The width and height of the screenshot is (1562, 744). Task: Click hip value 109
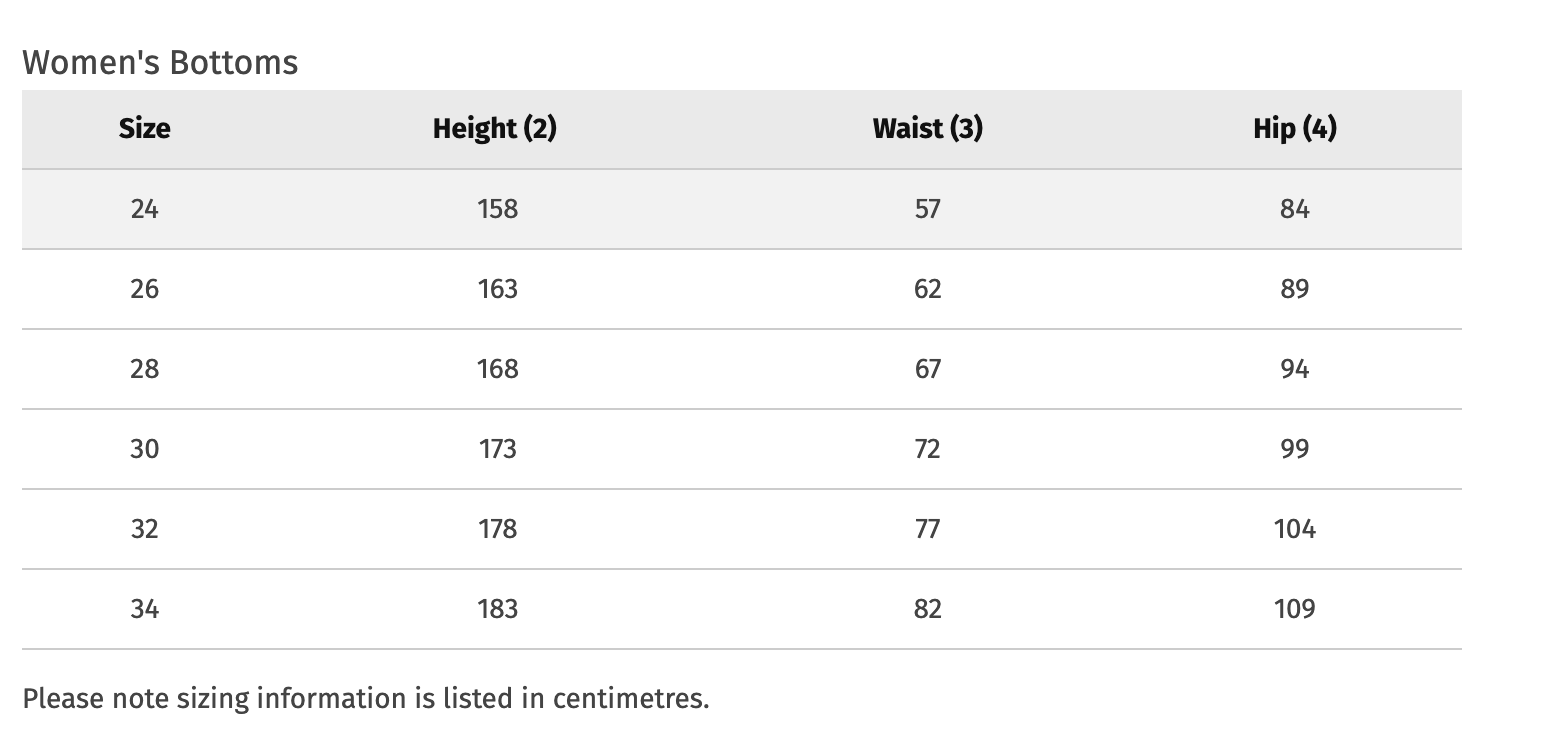(x=1295, y=609)
